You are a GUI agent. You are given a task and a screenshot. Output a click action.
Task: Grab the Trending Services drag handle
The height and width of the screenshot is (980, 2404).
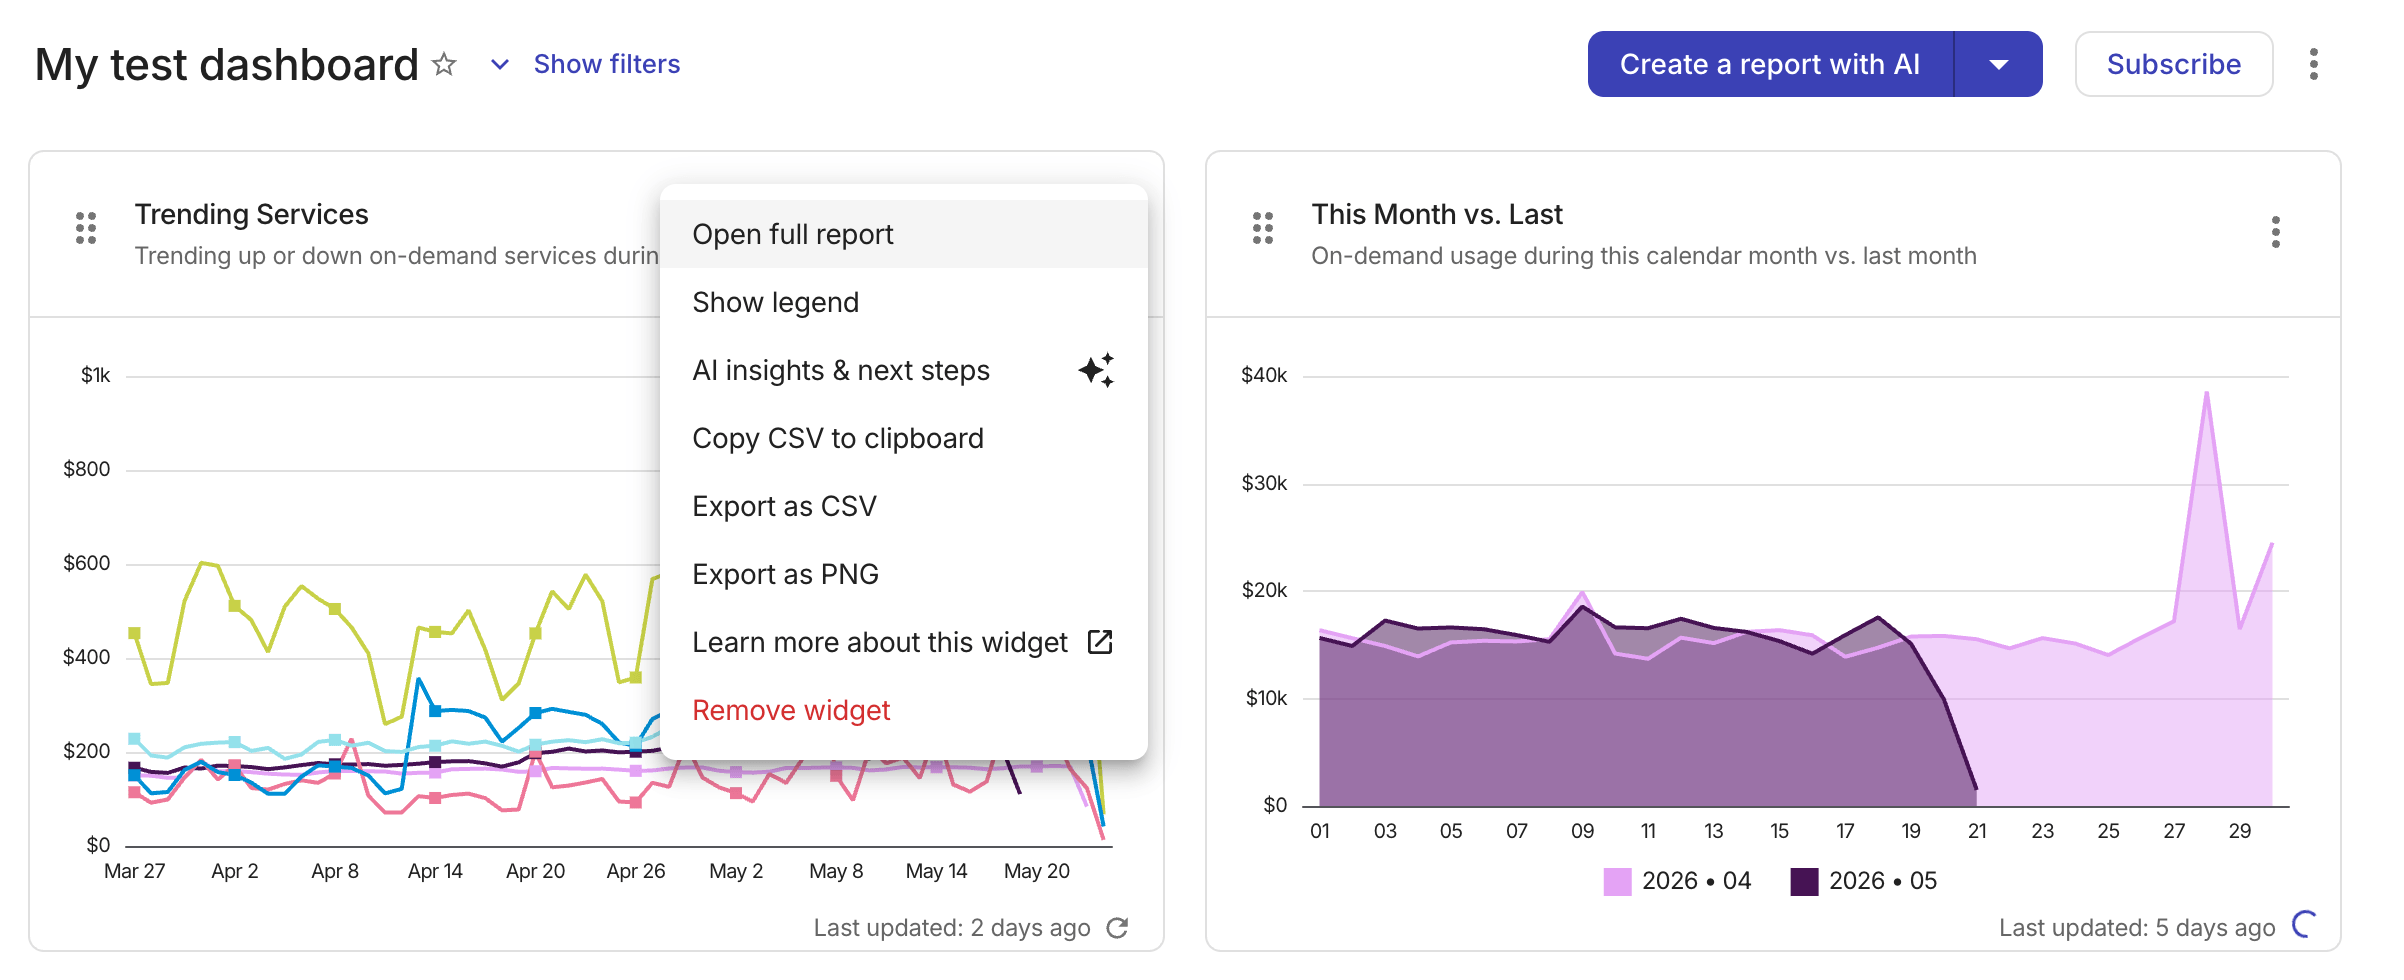(86, 228)
